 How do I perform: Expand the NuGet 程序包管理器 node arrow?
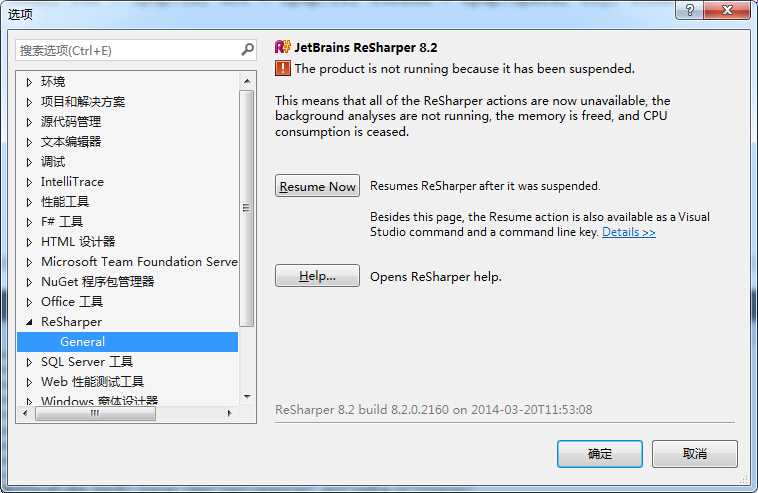pos(29,282)
